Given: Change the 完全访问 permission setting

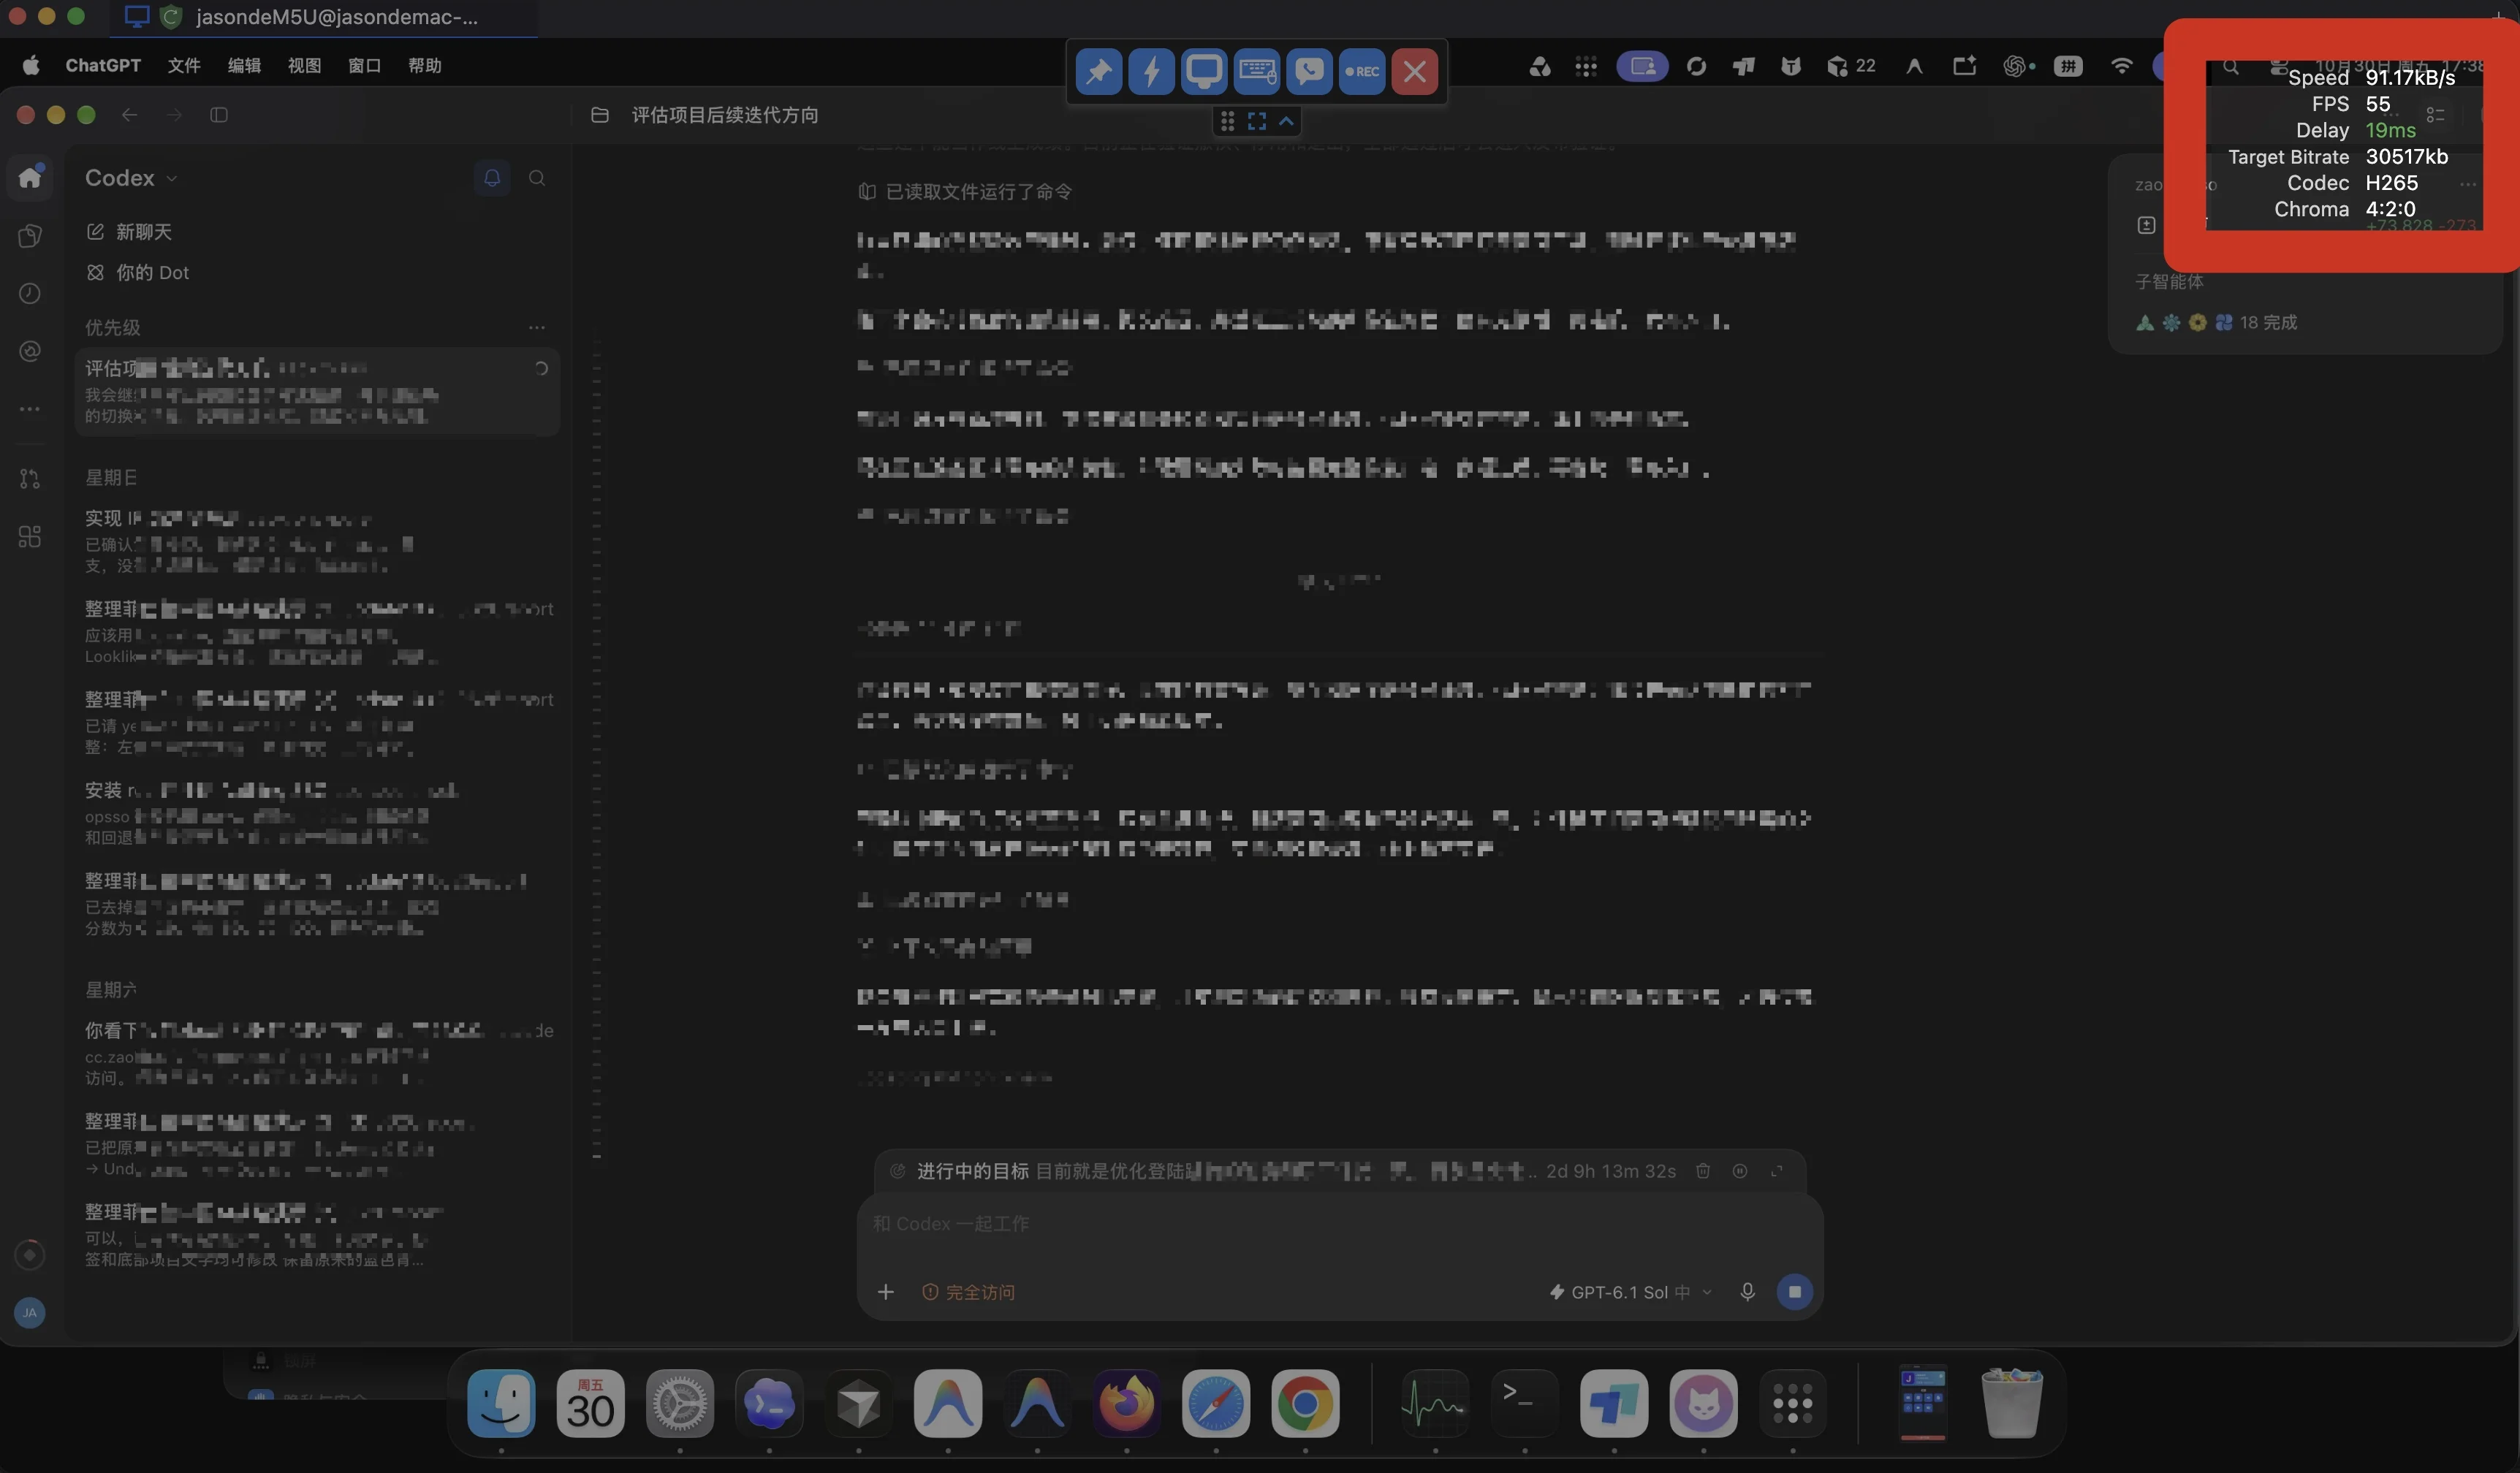Looking at the screenshot, I should pos(968,1292).
